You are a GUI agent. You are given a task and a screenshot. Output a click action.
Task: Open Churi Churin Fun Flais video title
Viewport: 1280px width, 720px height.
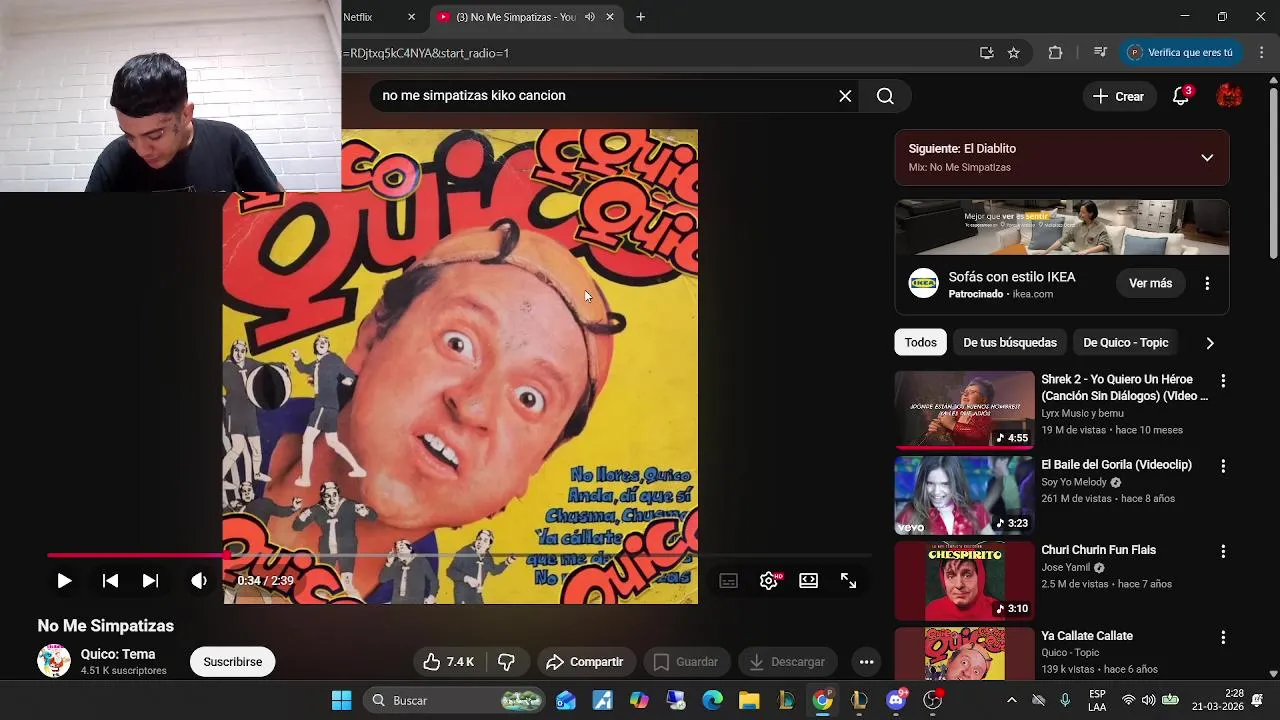pos(1098,550)
